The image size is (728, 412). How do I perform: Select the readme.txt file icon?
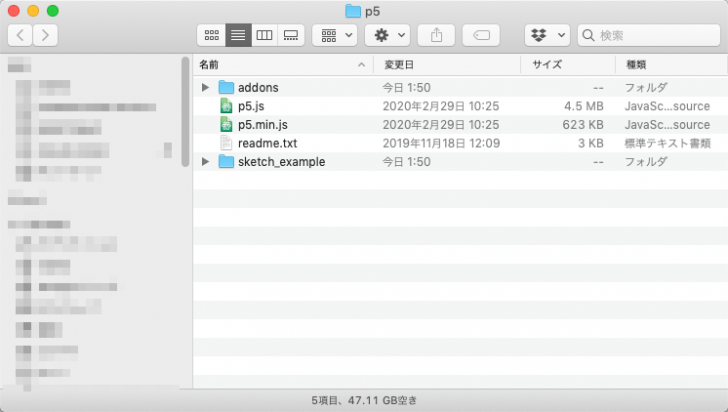226,143
